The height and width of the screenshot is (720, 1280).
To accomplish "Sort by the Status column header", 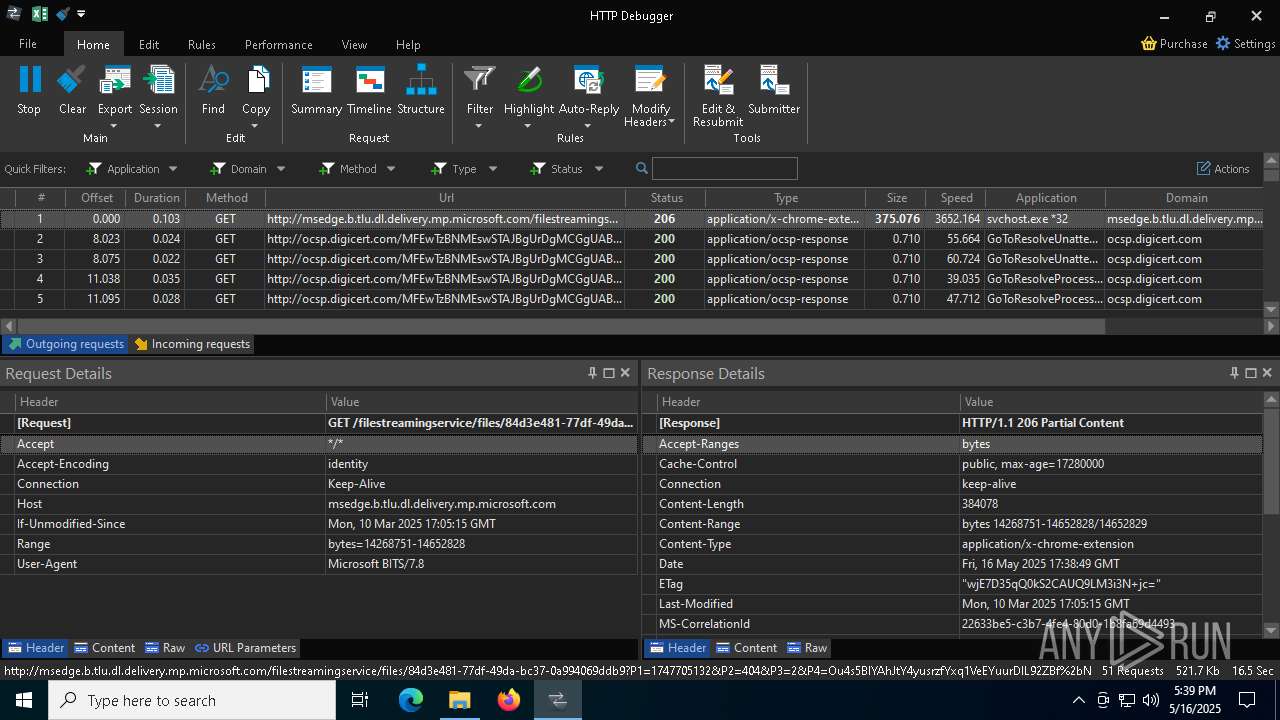I will (666, 198).
